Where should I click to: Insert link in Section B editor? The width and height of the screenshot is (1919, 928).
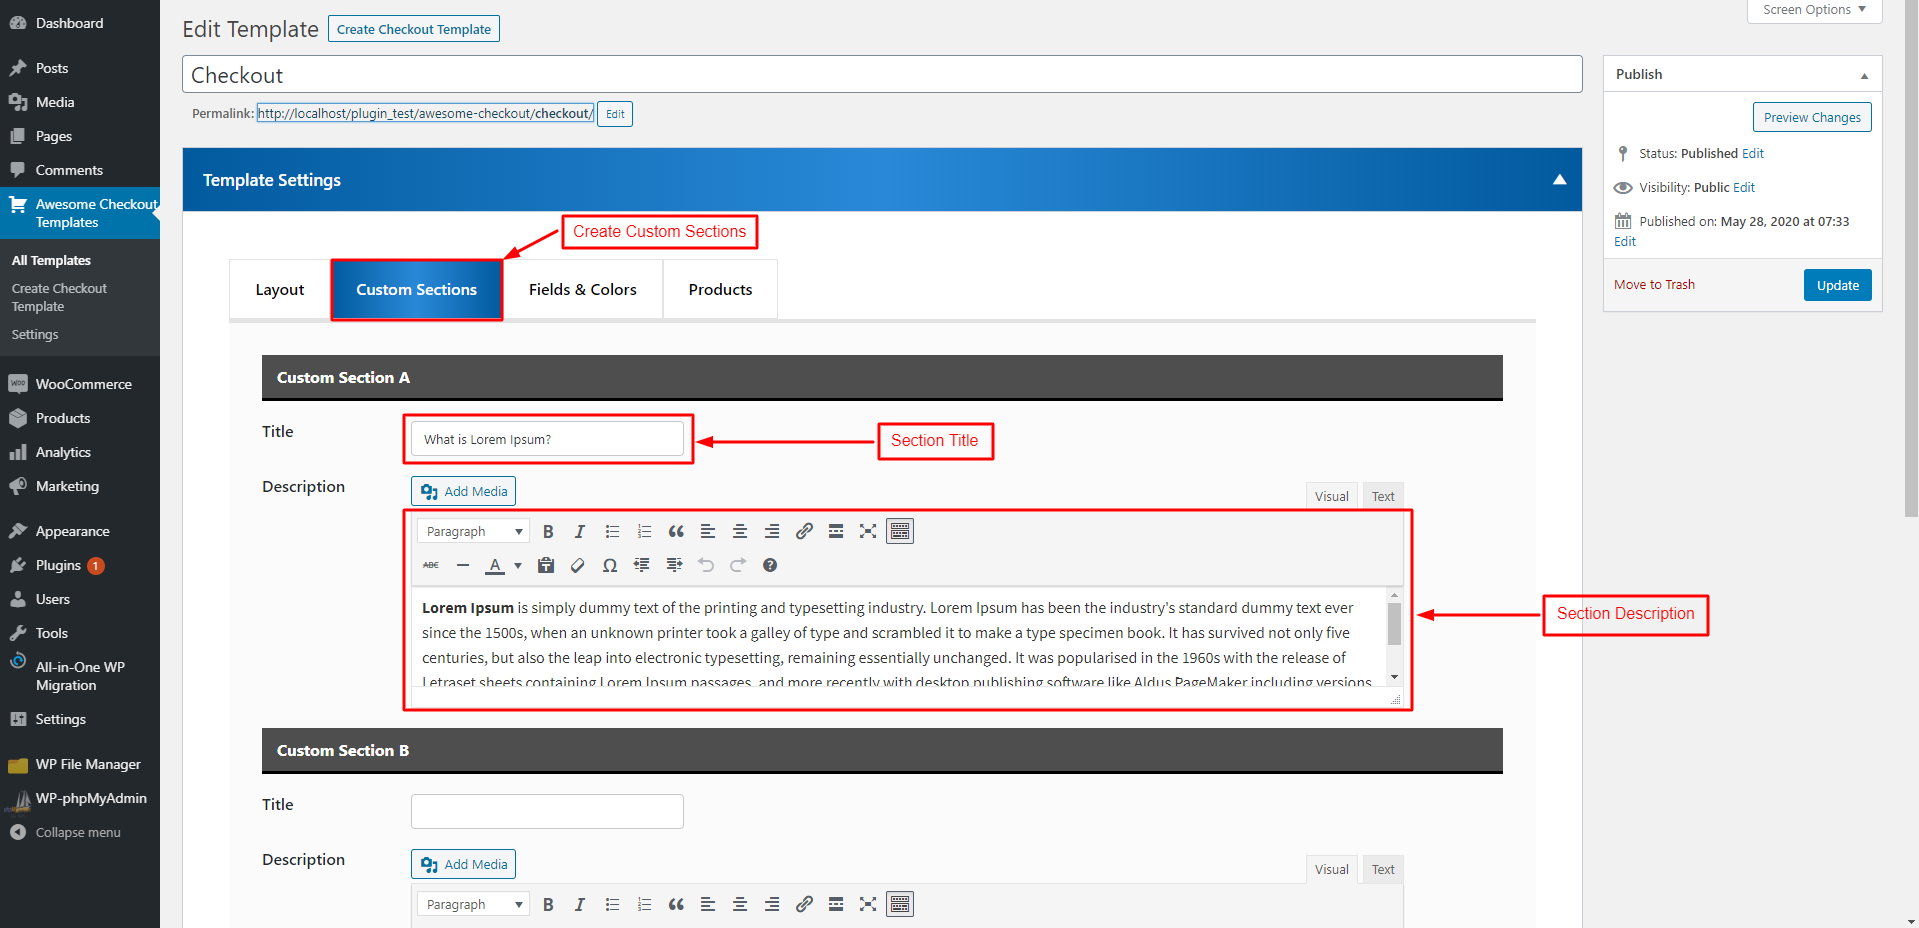click(804, 904)
